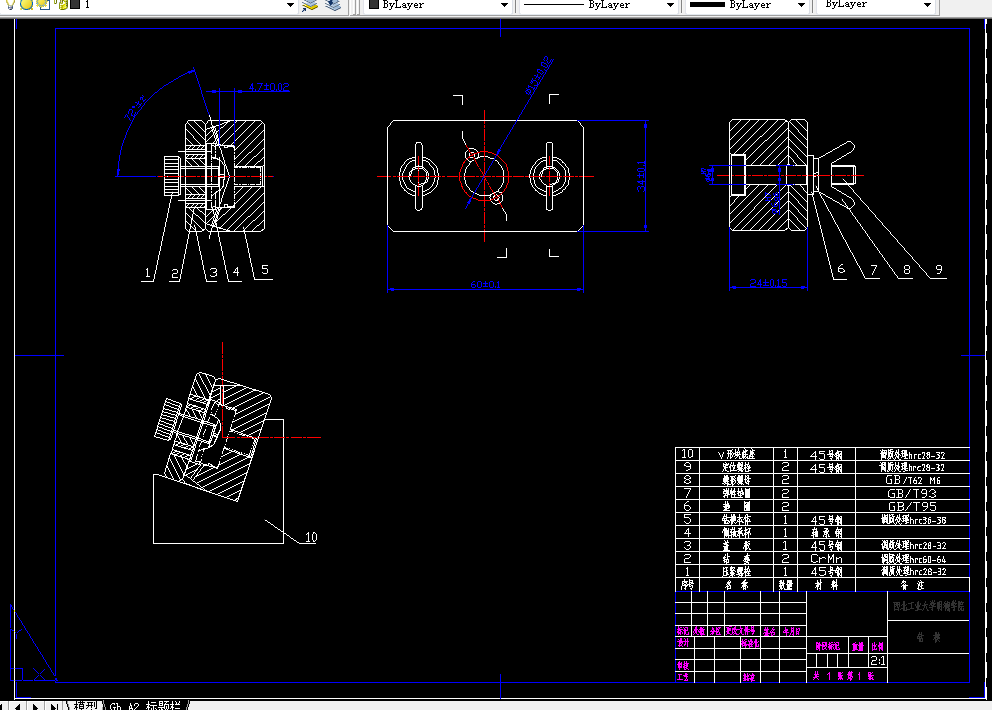
Task: Click the linetype preview line sample
Action: 554,5
